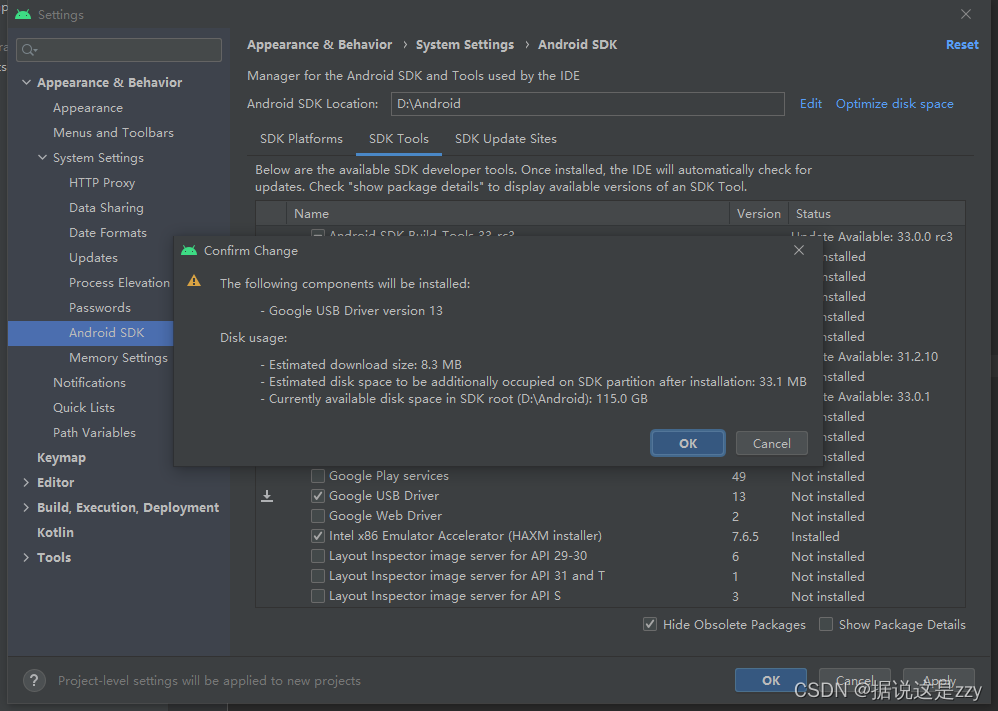This screenshot has width=998, height=711.
Task: Open Memory Settings page
Action: [x=118, y=358]
